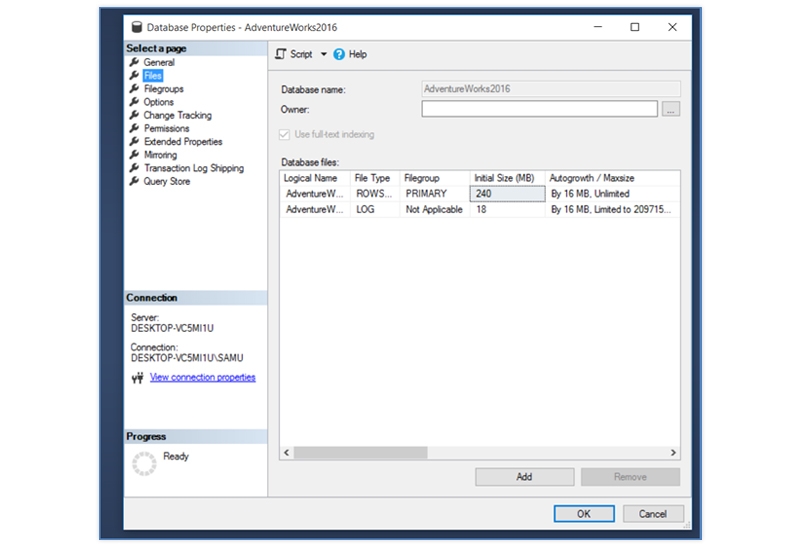Select the Initial Size cell showing 18
This screenshot has height=548, width=800.
pos(507,210)
